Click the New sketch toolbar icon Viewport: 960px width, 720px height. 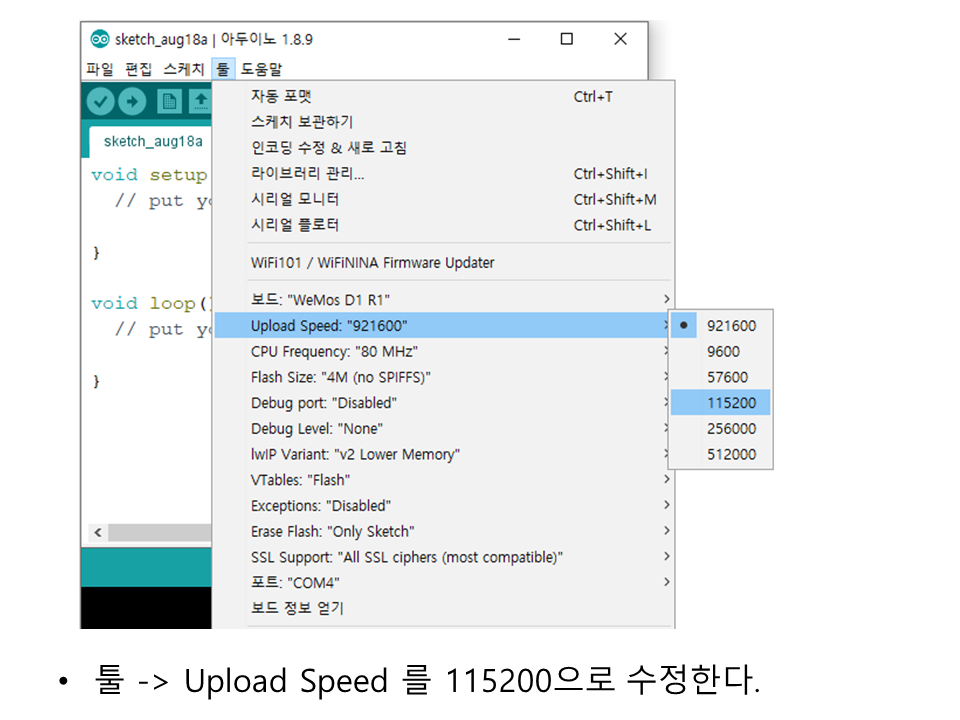tap(169, 101)
